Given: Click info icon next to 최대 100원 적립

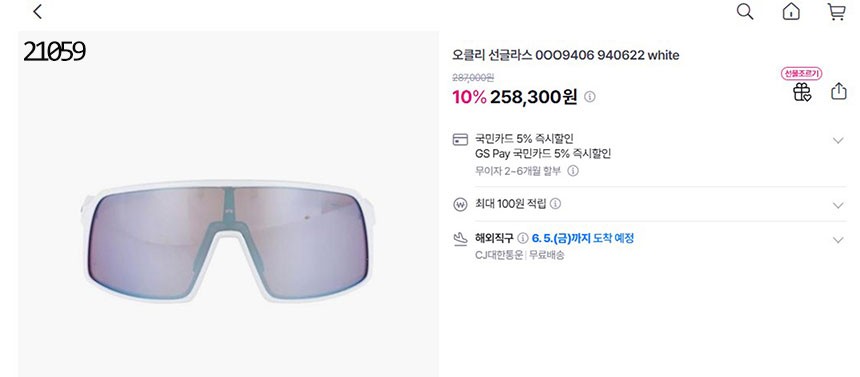Looking at the screenshot, I should 556,204.
